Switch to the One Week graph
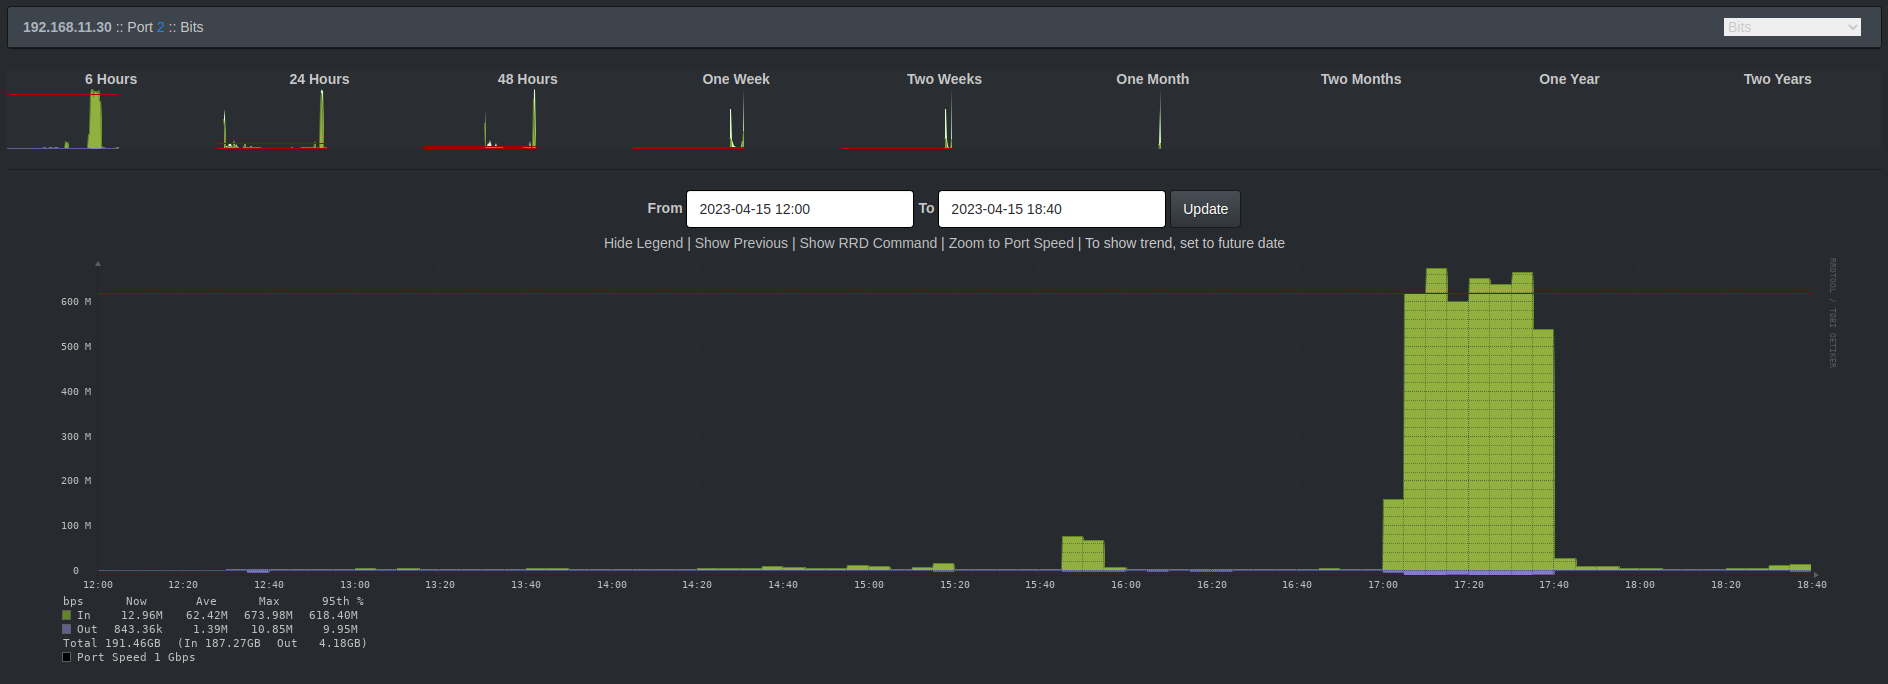The width and height of the screenshot is (1888, 684). (x=735, y=119)
